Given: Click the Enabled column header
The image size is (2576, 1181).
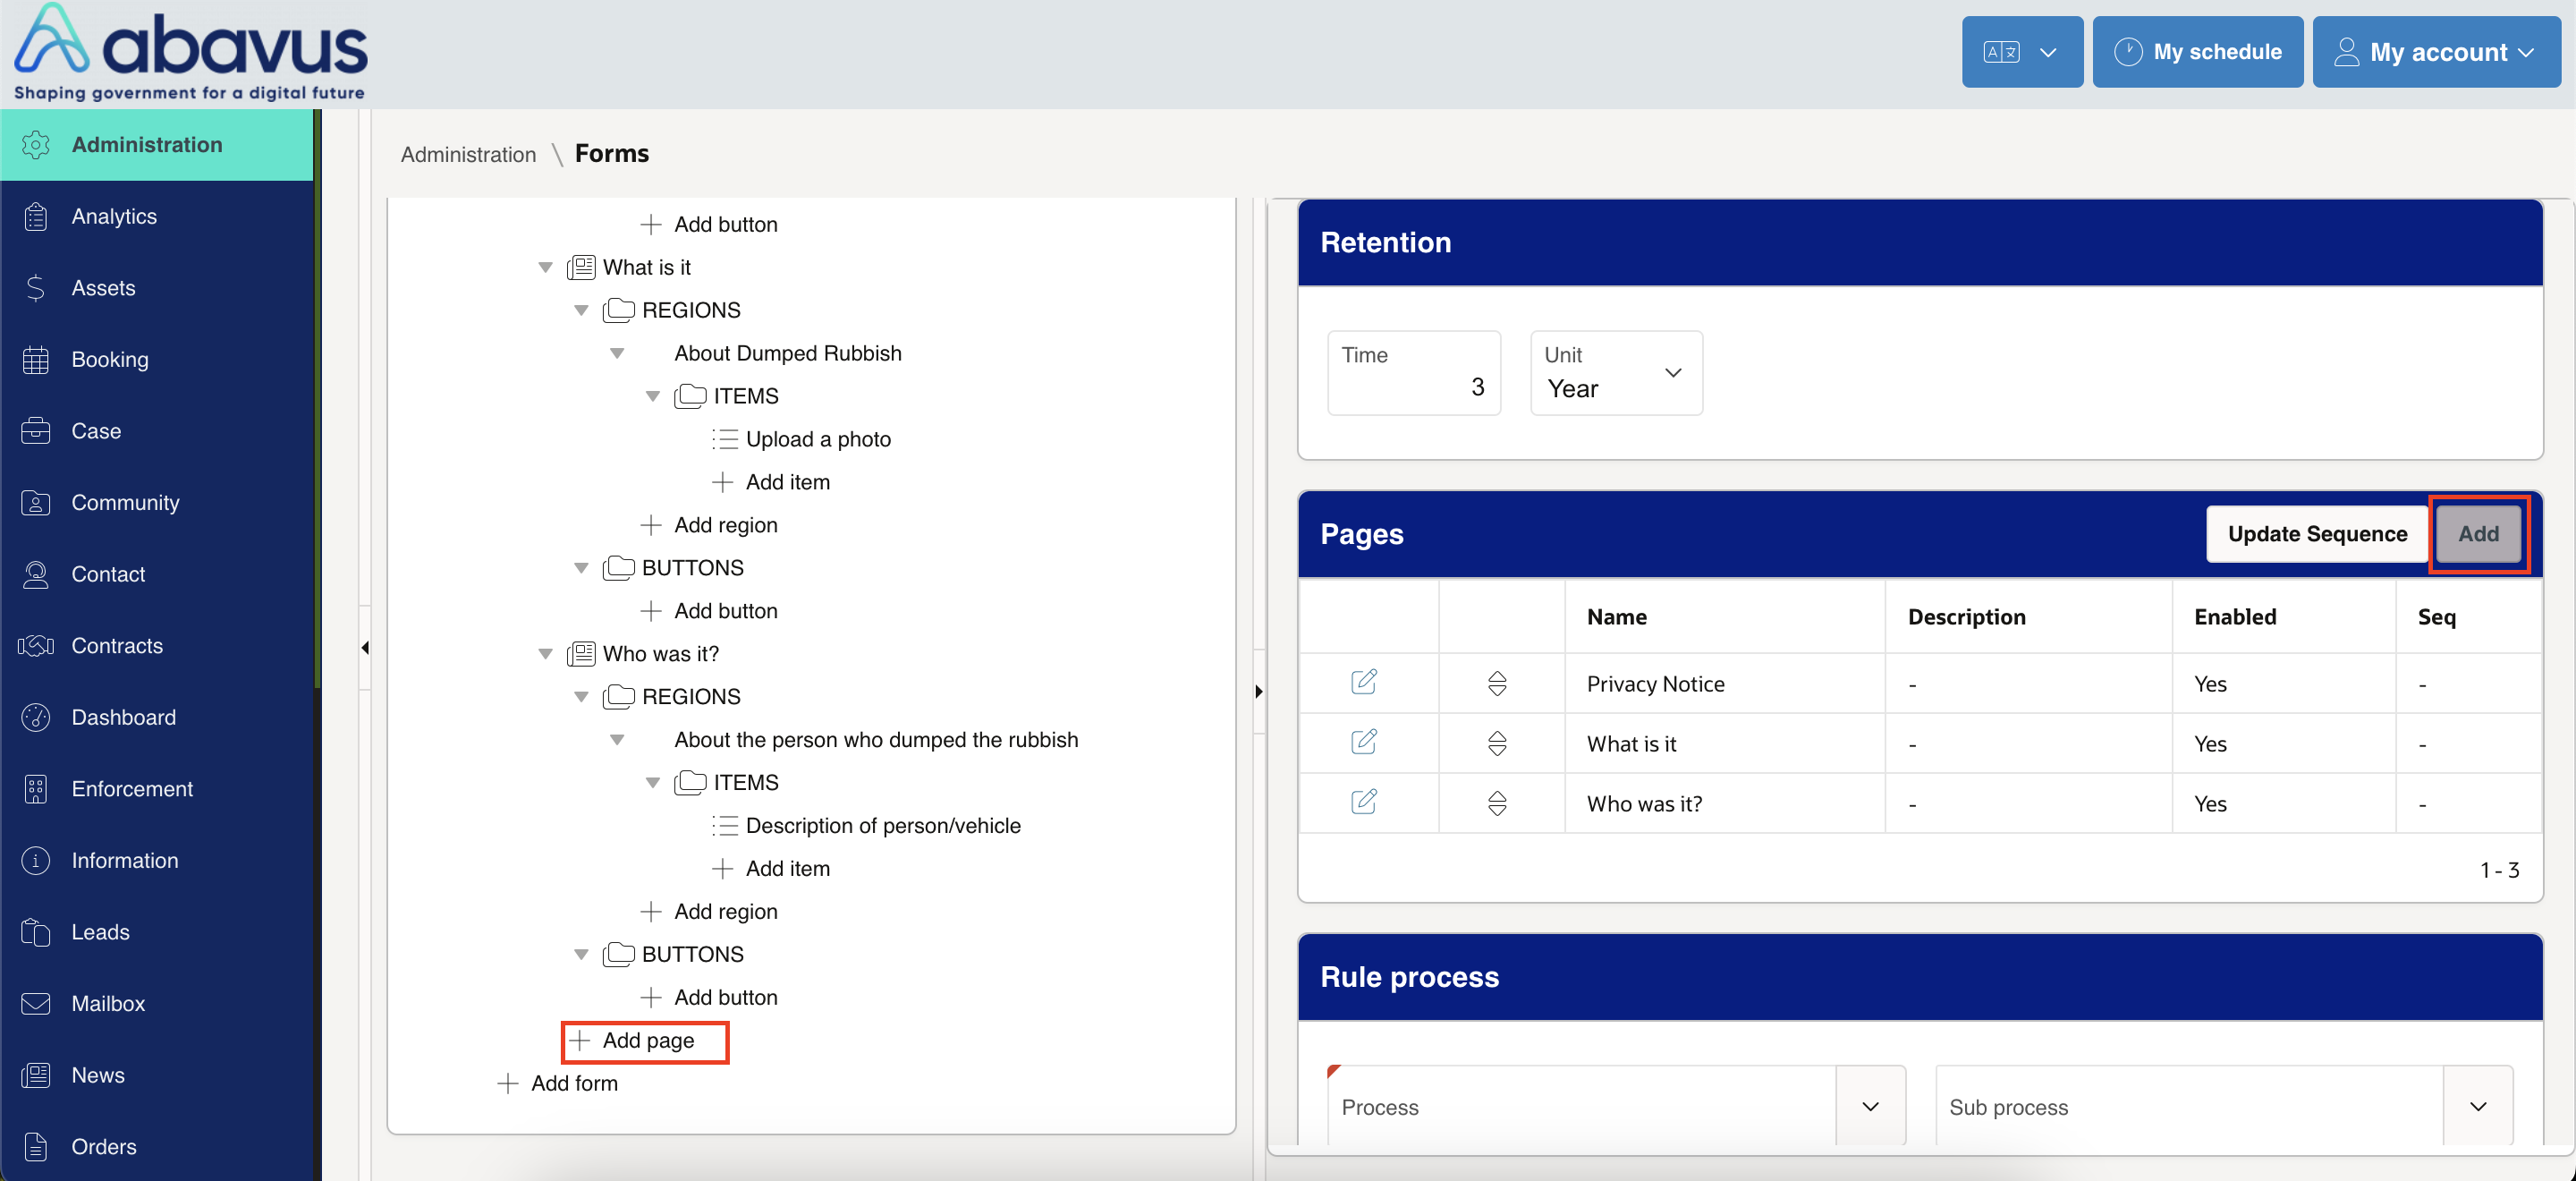Looking at the screenshot, I should (2234, 617).
